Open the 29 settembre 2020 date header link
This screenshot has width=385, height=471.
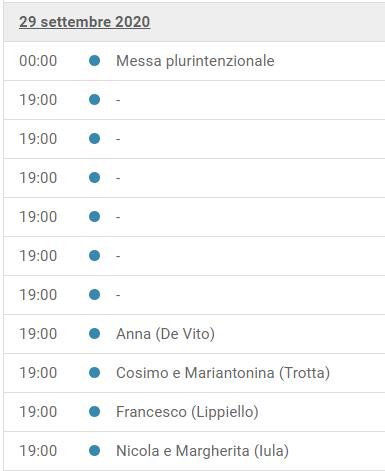tap(84, 22)
